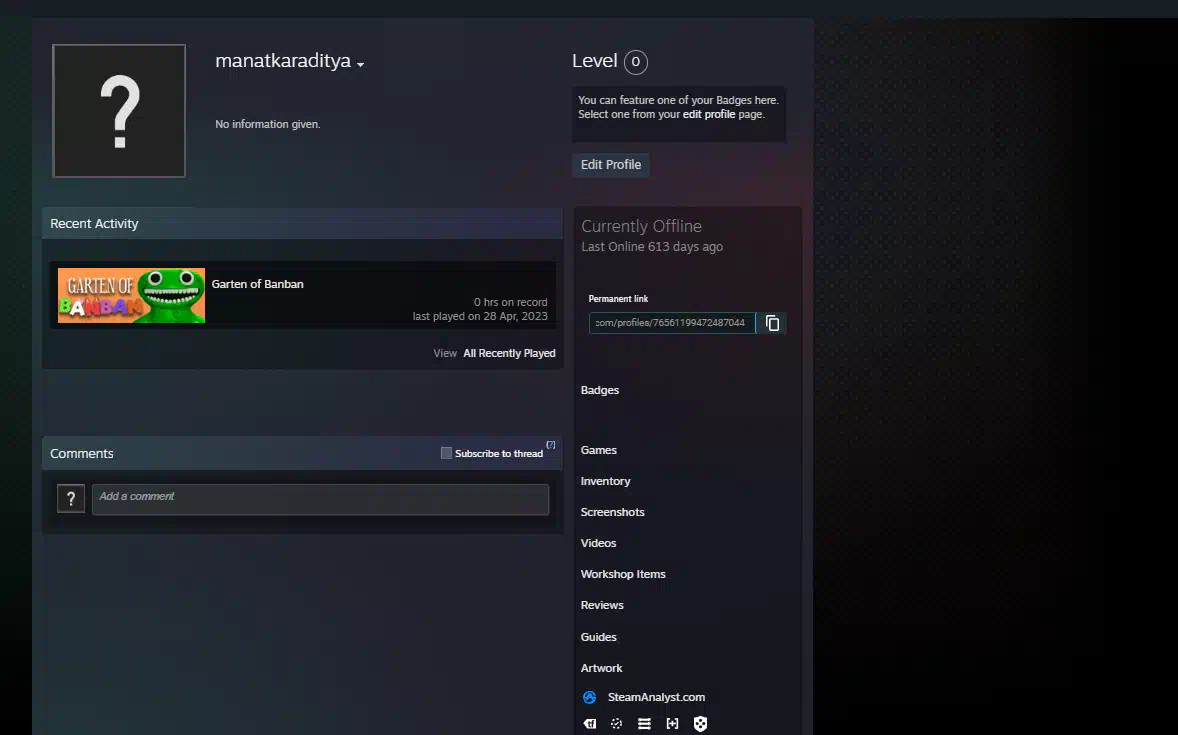Click the Recent Activity header
The width and height of the screenshot is (1178, 735).
coord(94,224)
